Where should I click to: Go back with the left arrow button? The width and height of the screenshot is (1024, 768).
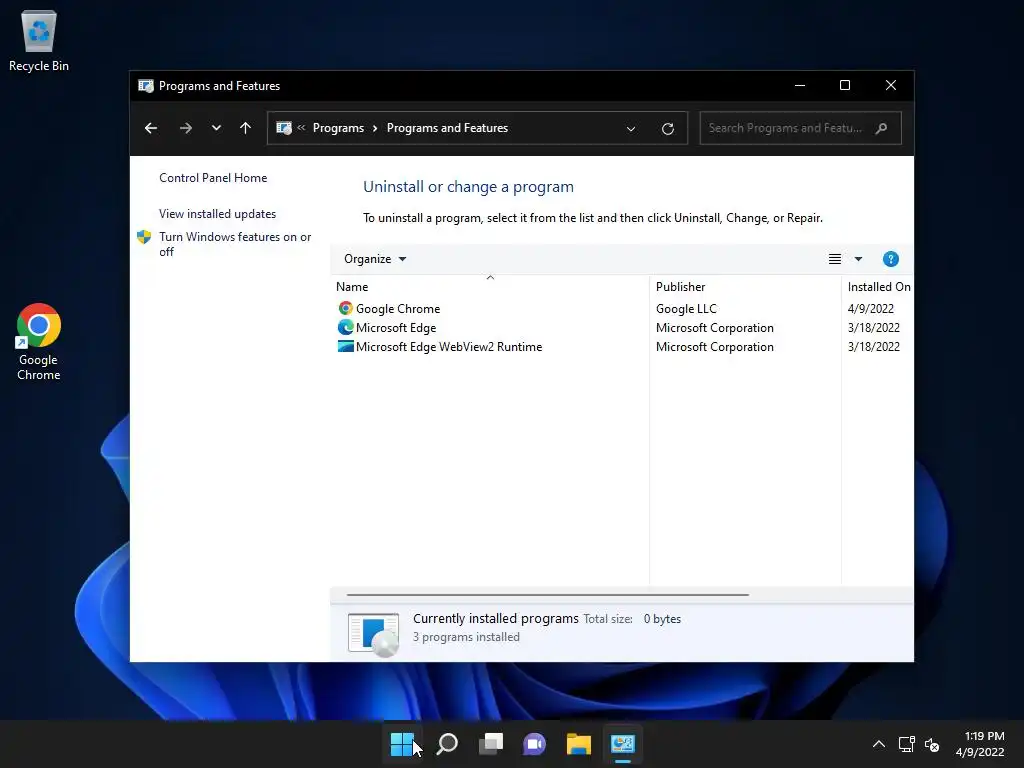[151, 128]
